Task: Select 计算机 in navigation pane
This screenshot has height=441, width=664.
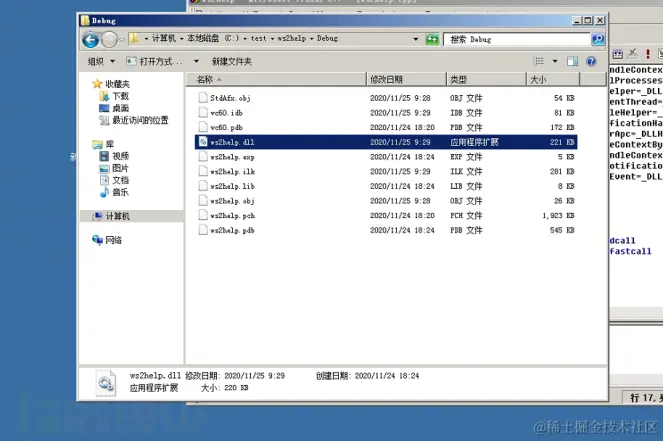Action: 117,216
